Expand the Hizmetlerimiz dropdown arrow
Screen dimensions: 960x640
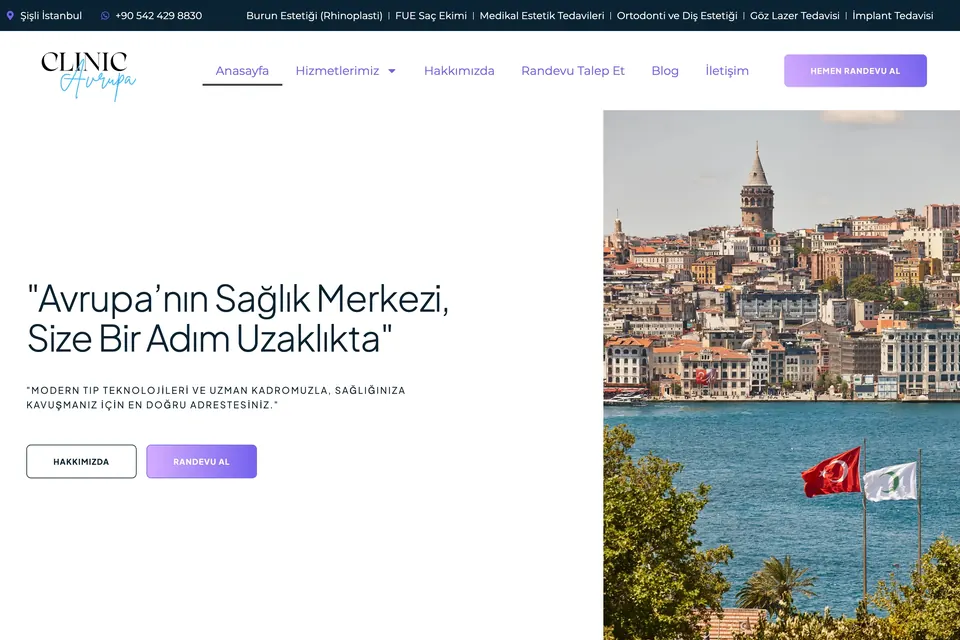[392, 71]
